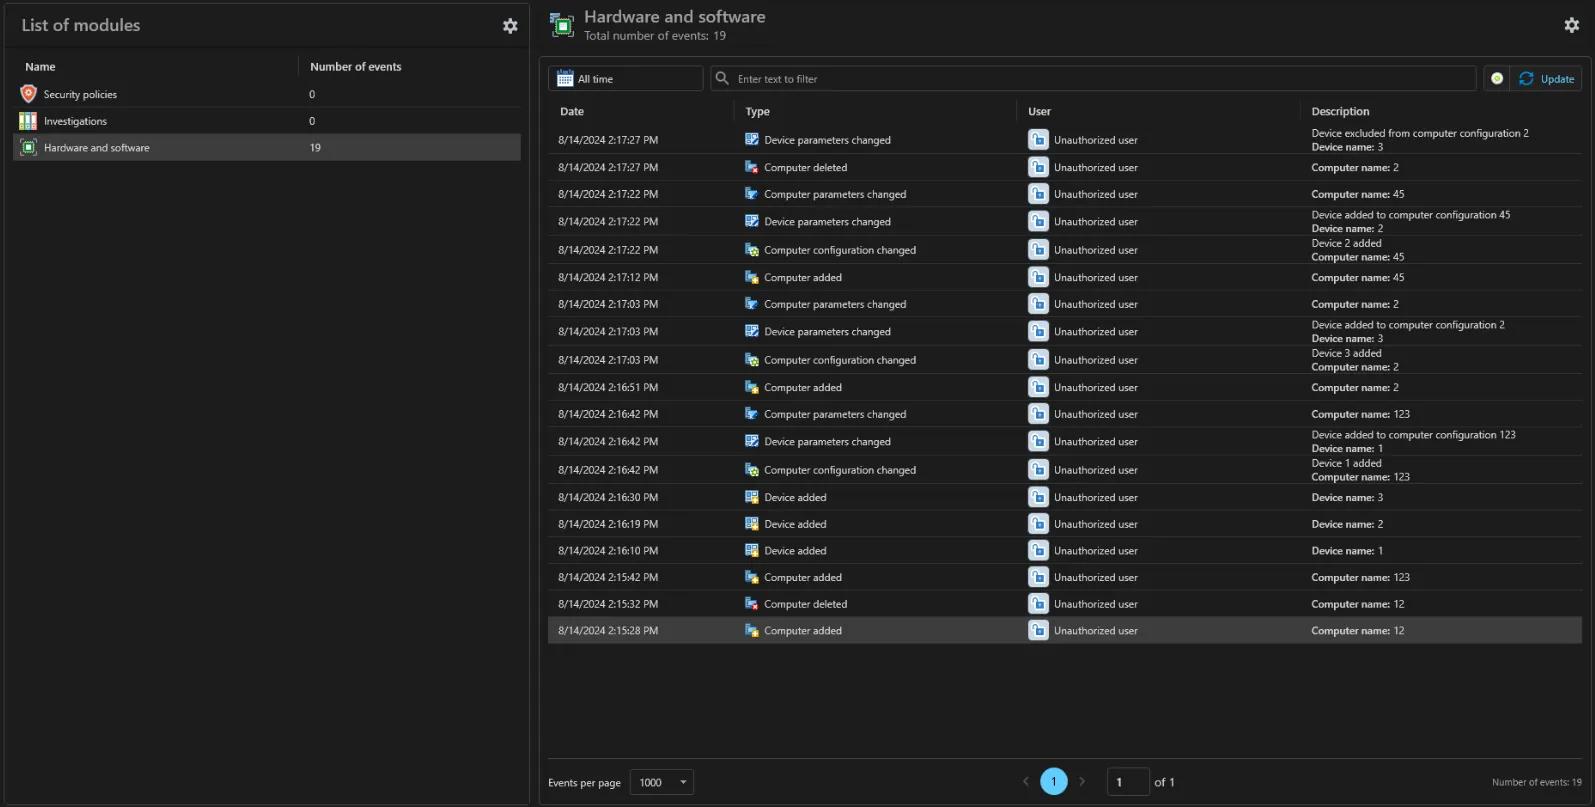Image resolution: width=1595 pixels, height=807 pixels.
Task: Open the All time period dropdown
Action: pos(626,78)
